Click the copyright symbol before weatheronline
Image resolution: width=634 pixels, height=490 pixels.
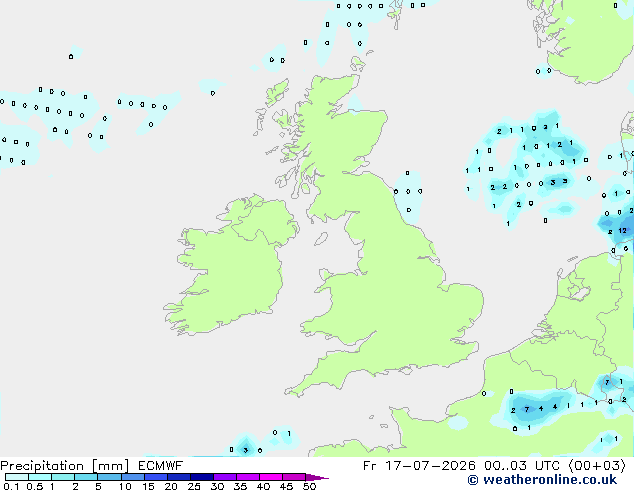click(473, 480)
